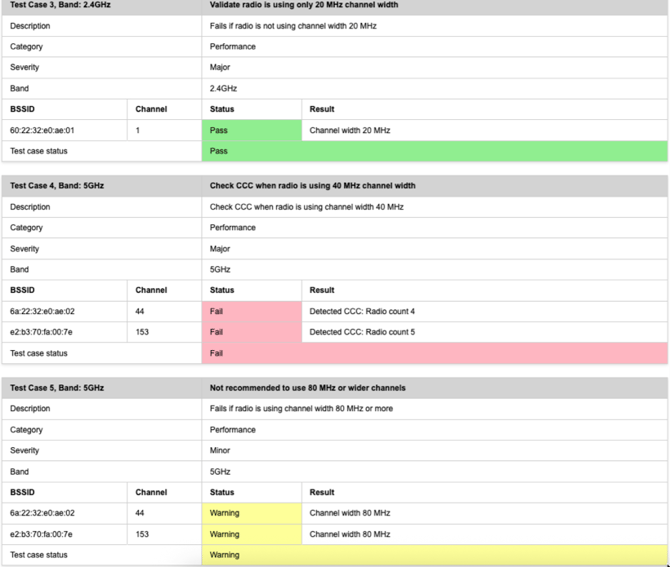This screenshot has height=567, width=670.
Task: Select the "Detected CCC: Radio count 4" result
Action: click(362, 312)
